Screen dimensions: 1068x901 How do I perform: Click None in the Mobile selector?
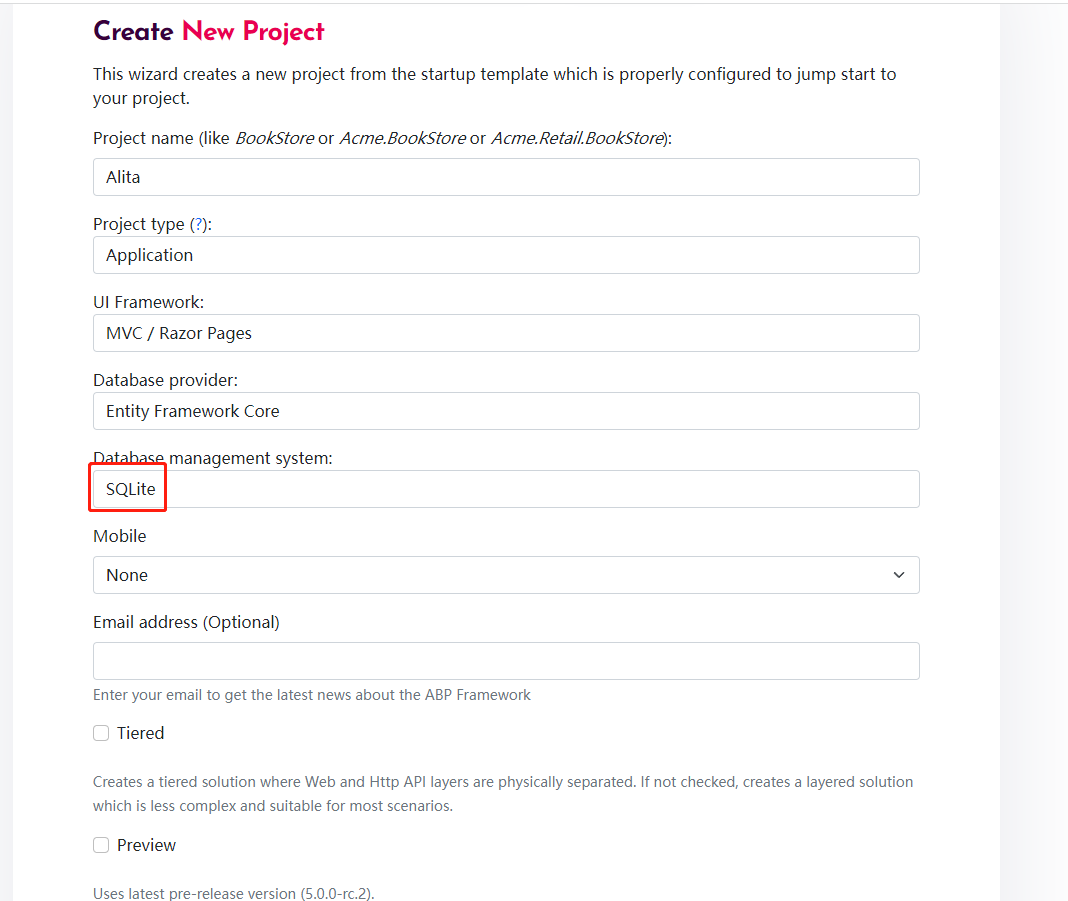tap(127, 575)
